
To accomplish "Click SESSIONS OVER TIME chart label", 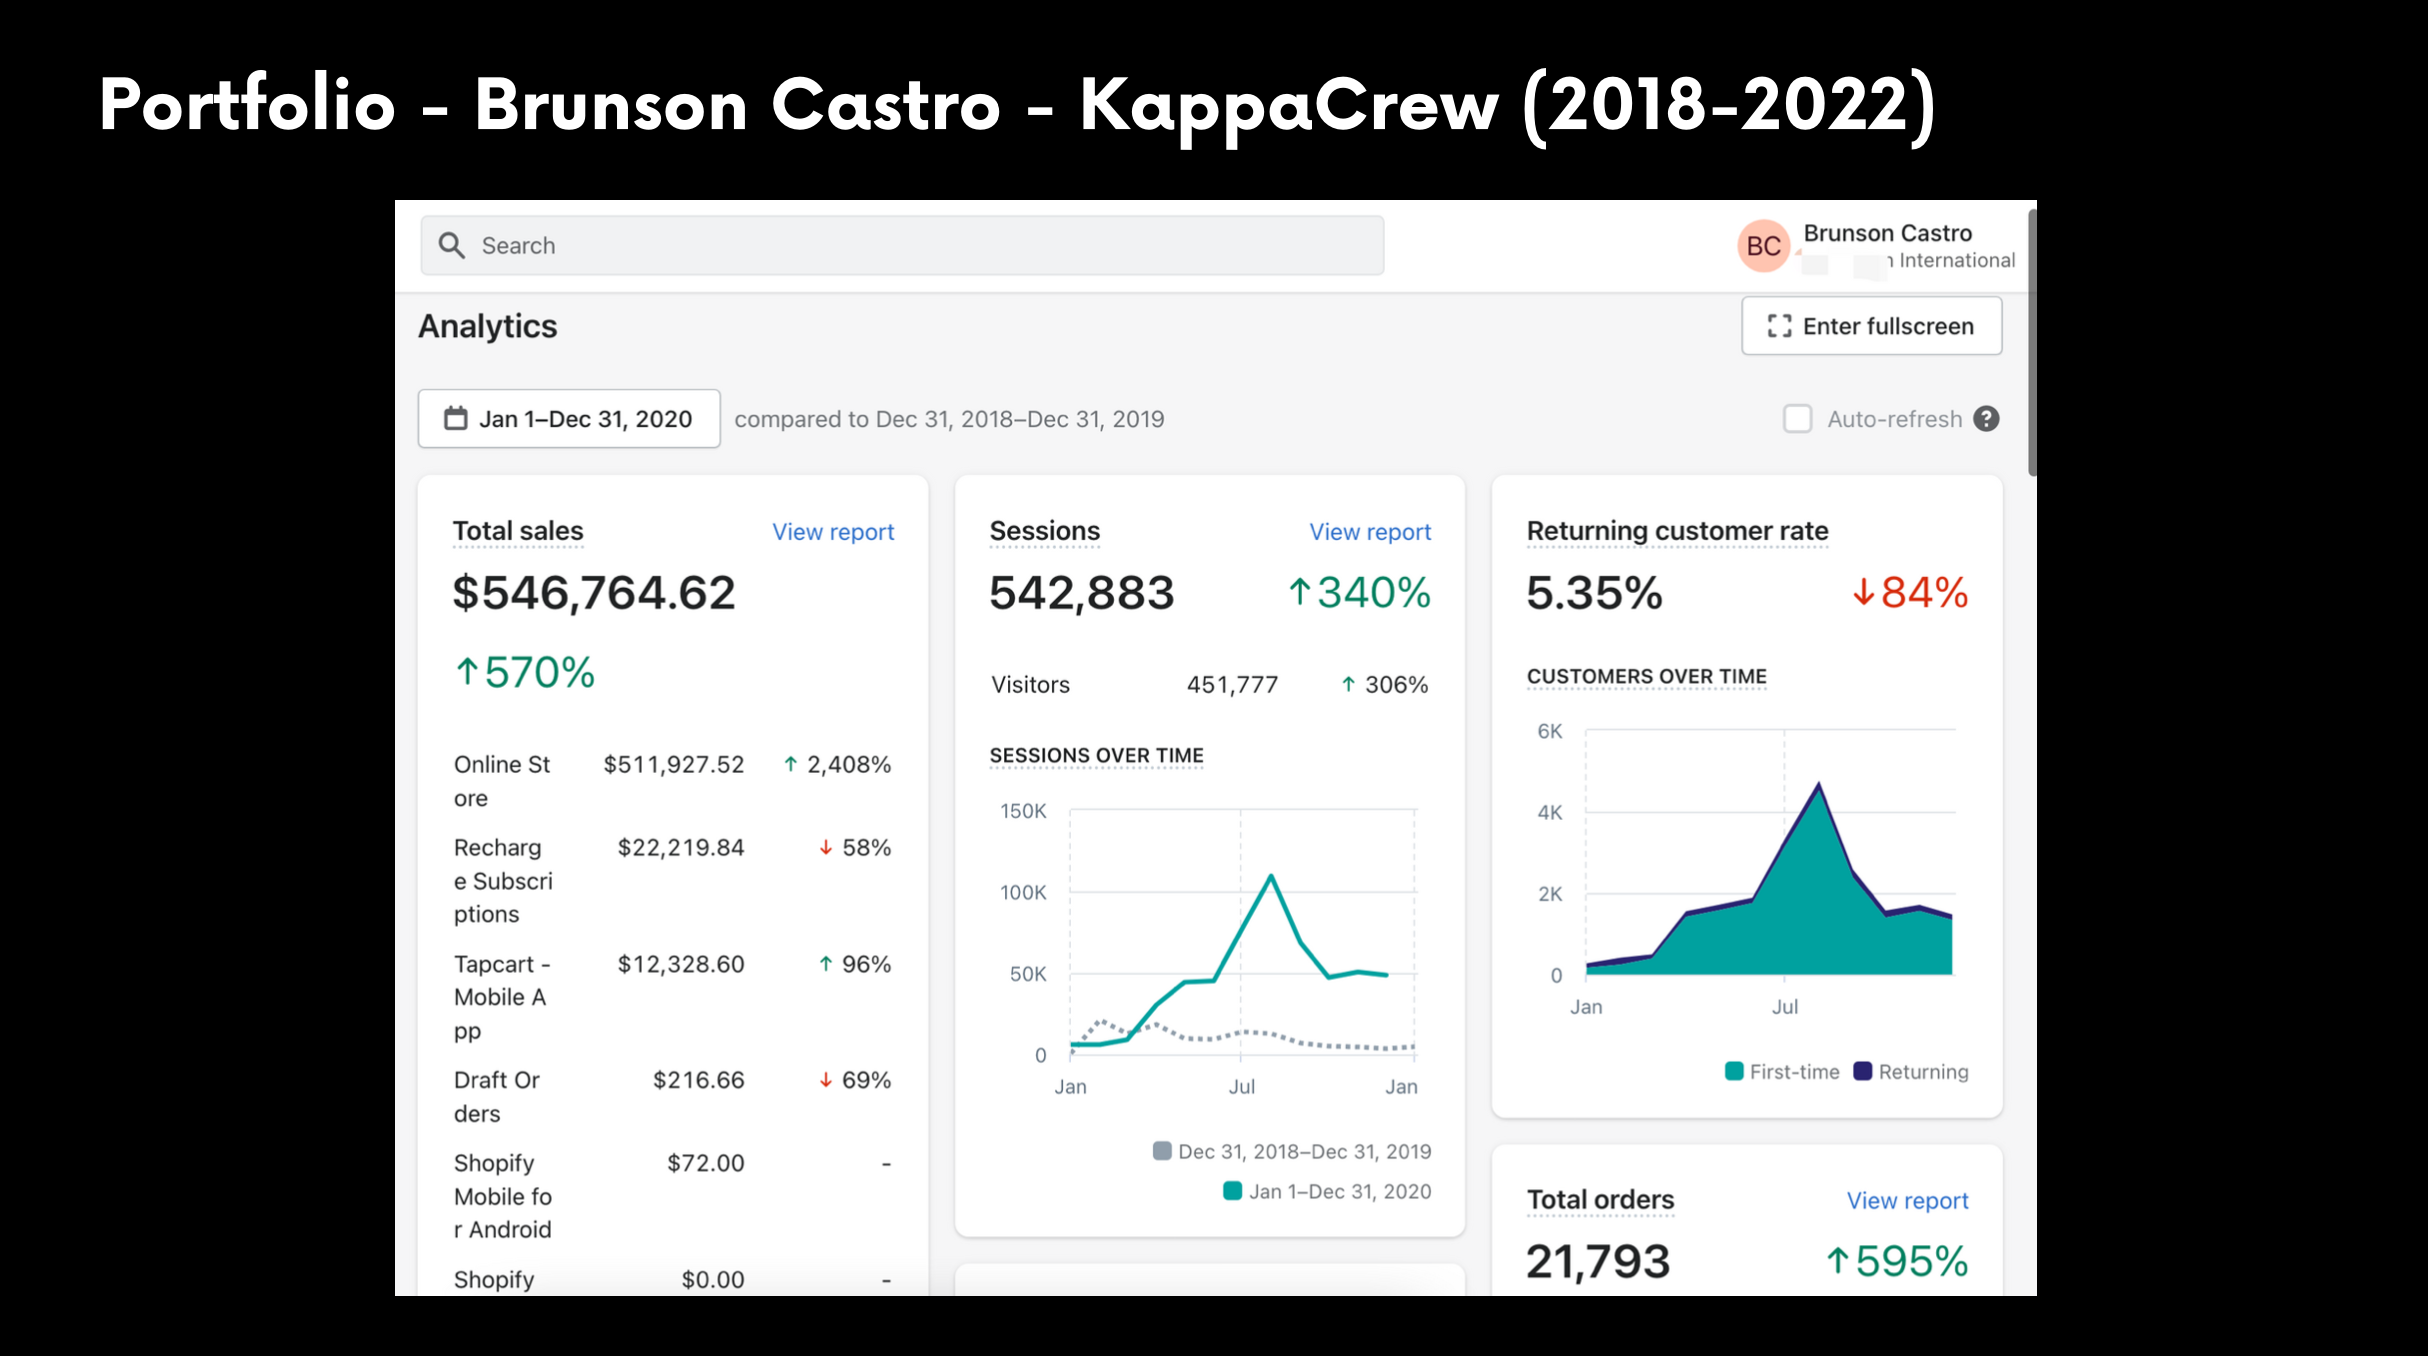I will tap(1096, 756).
